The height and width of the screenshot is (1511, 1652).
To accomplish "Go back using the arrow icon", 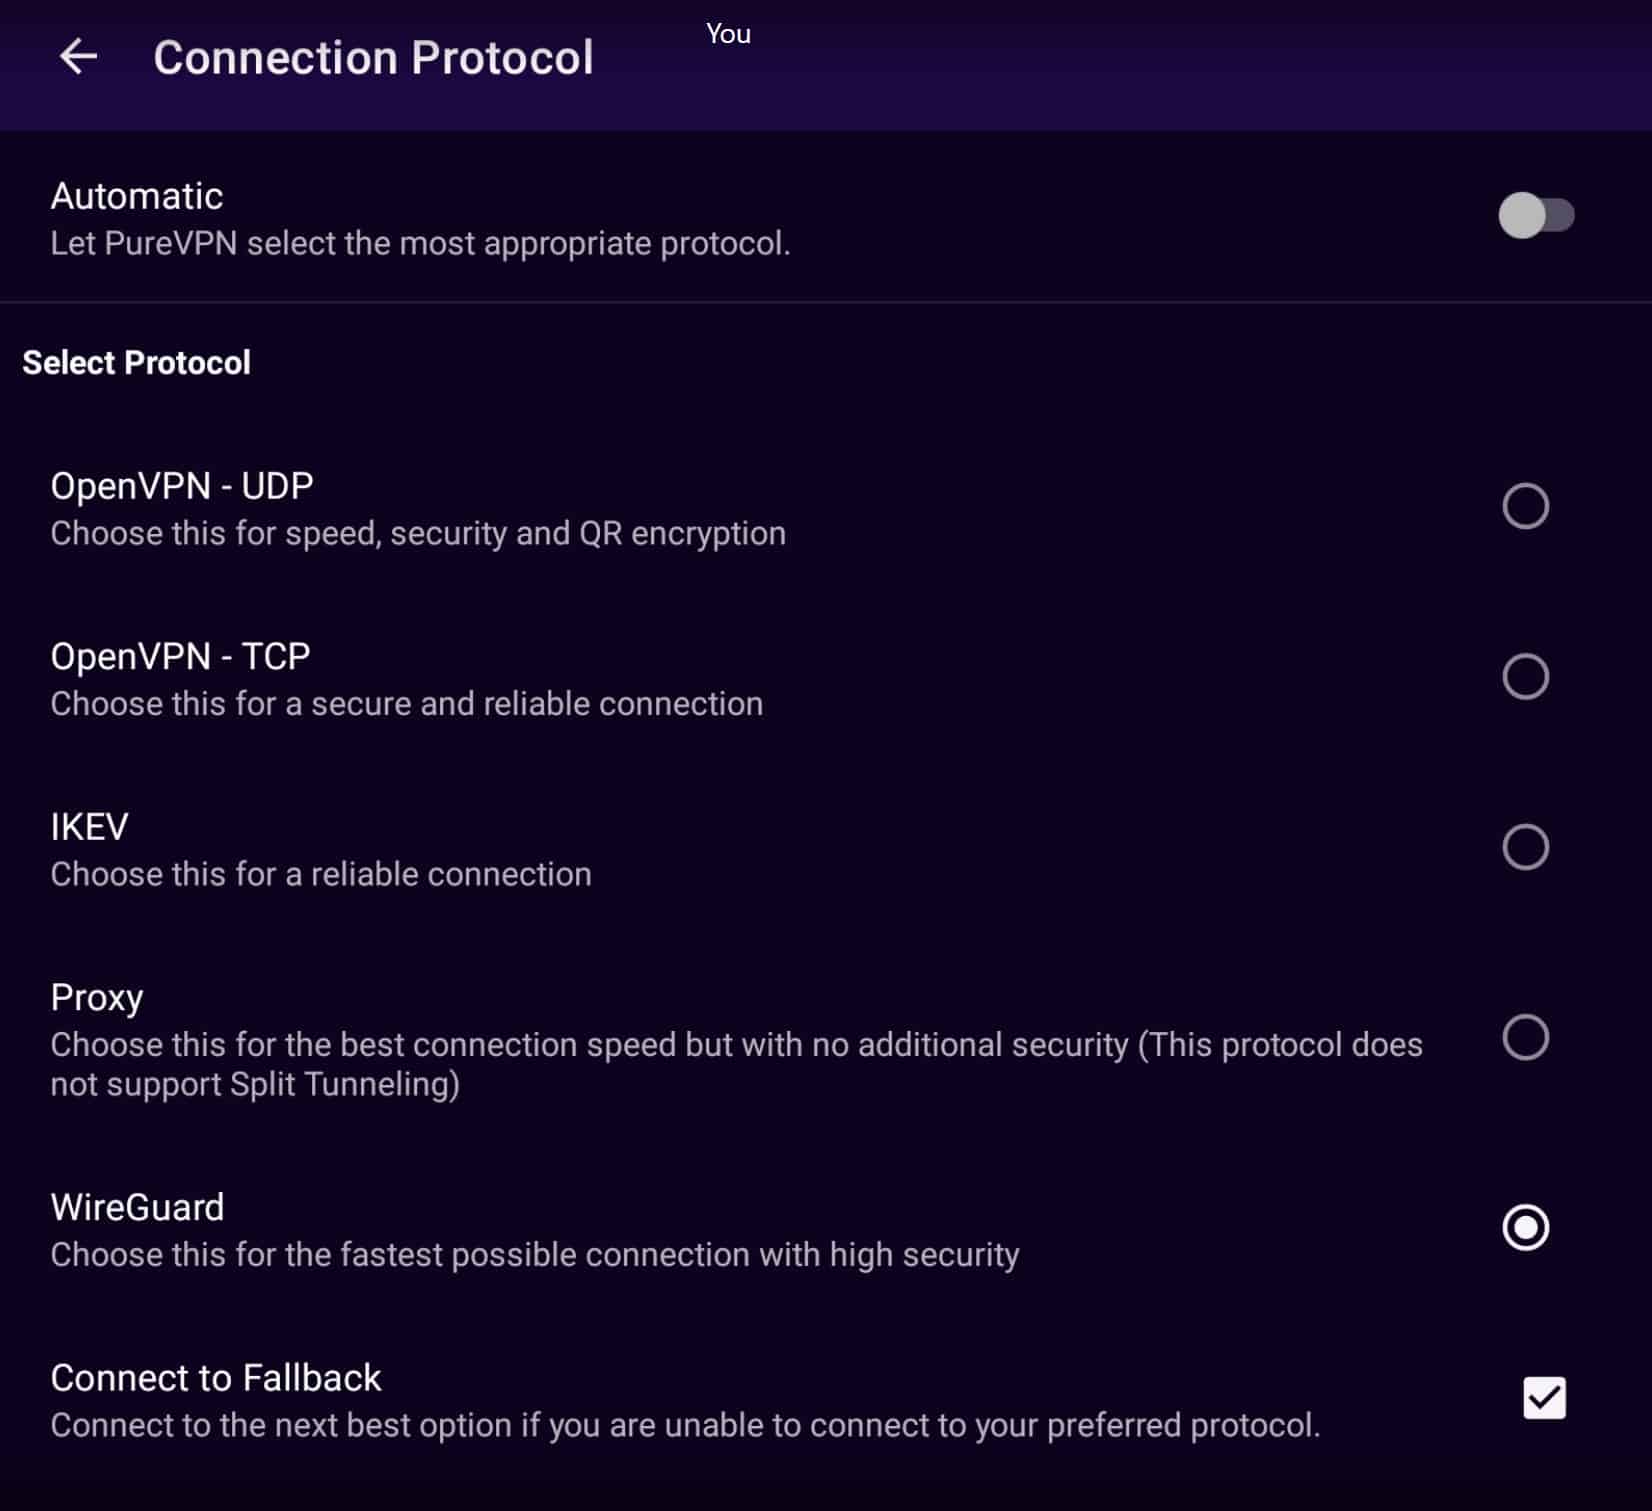I will [x=78, y=57].
